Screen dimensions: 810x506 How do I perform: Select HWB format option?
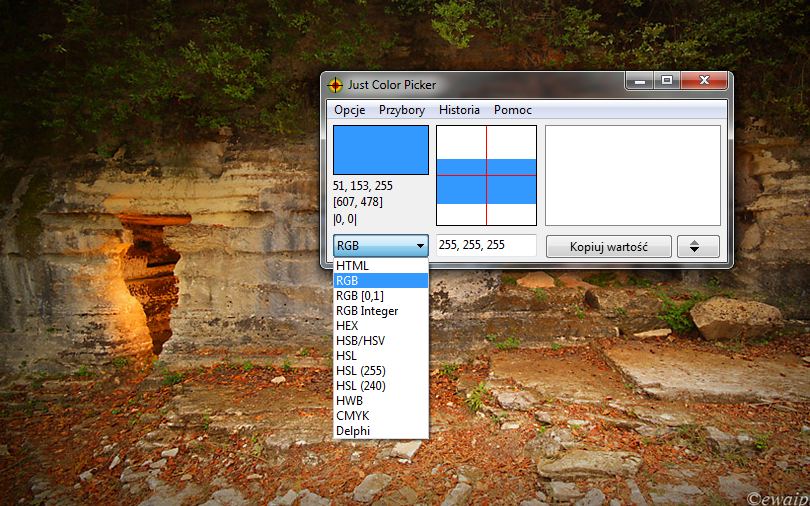click(381, 401)
